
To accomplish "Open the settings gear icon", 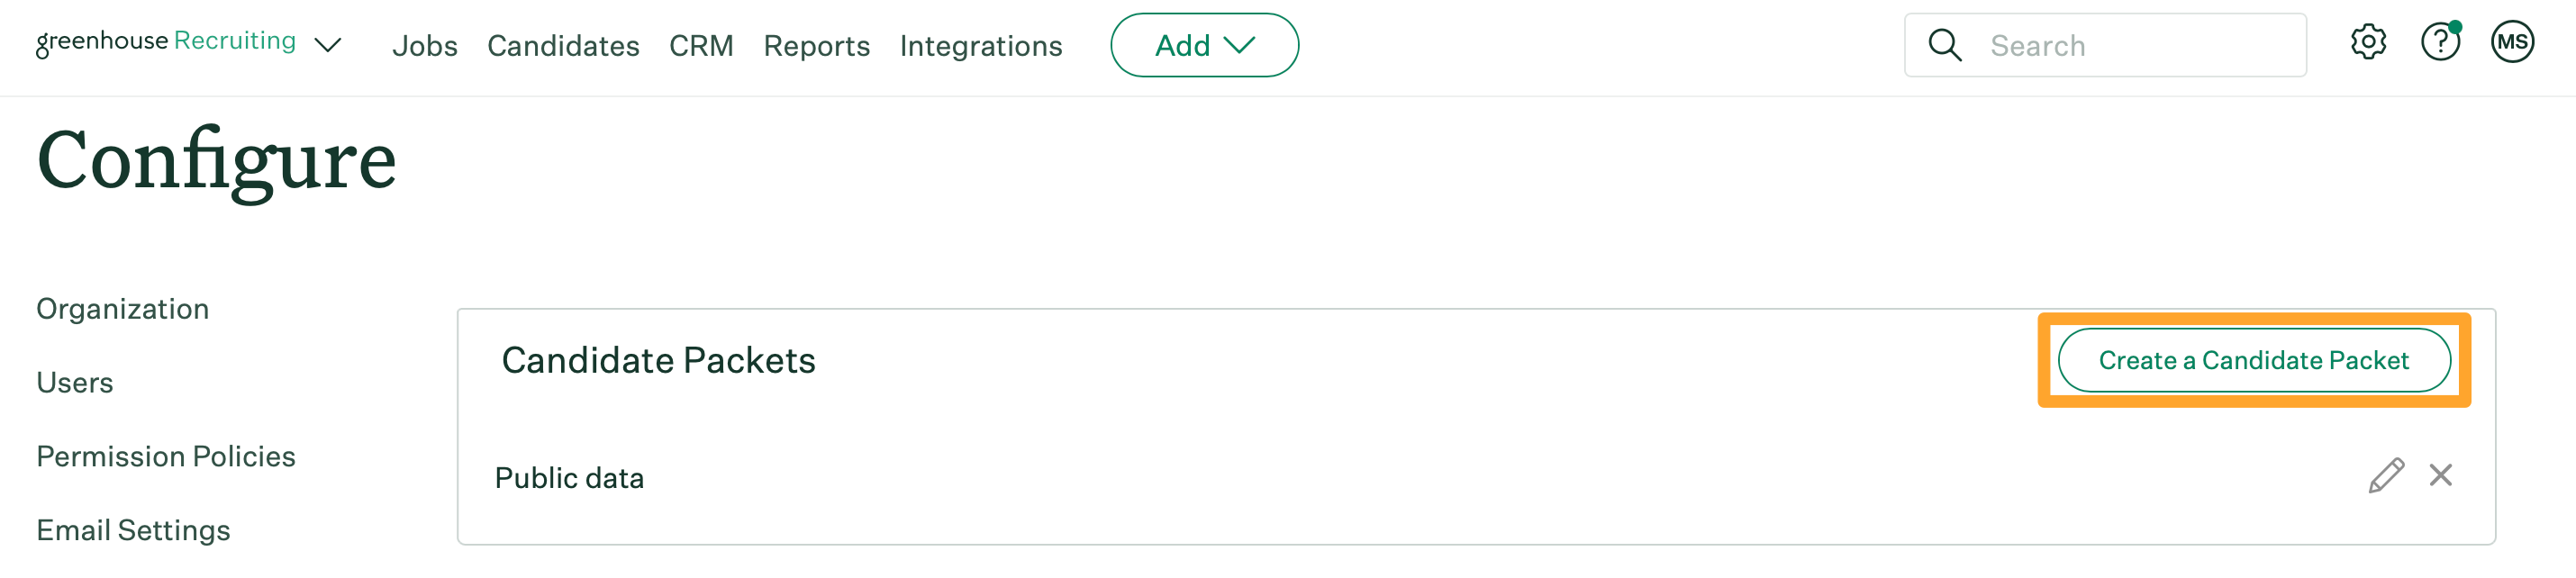I will 2367,43.
